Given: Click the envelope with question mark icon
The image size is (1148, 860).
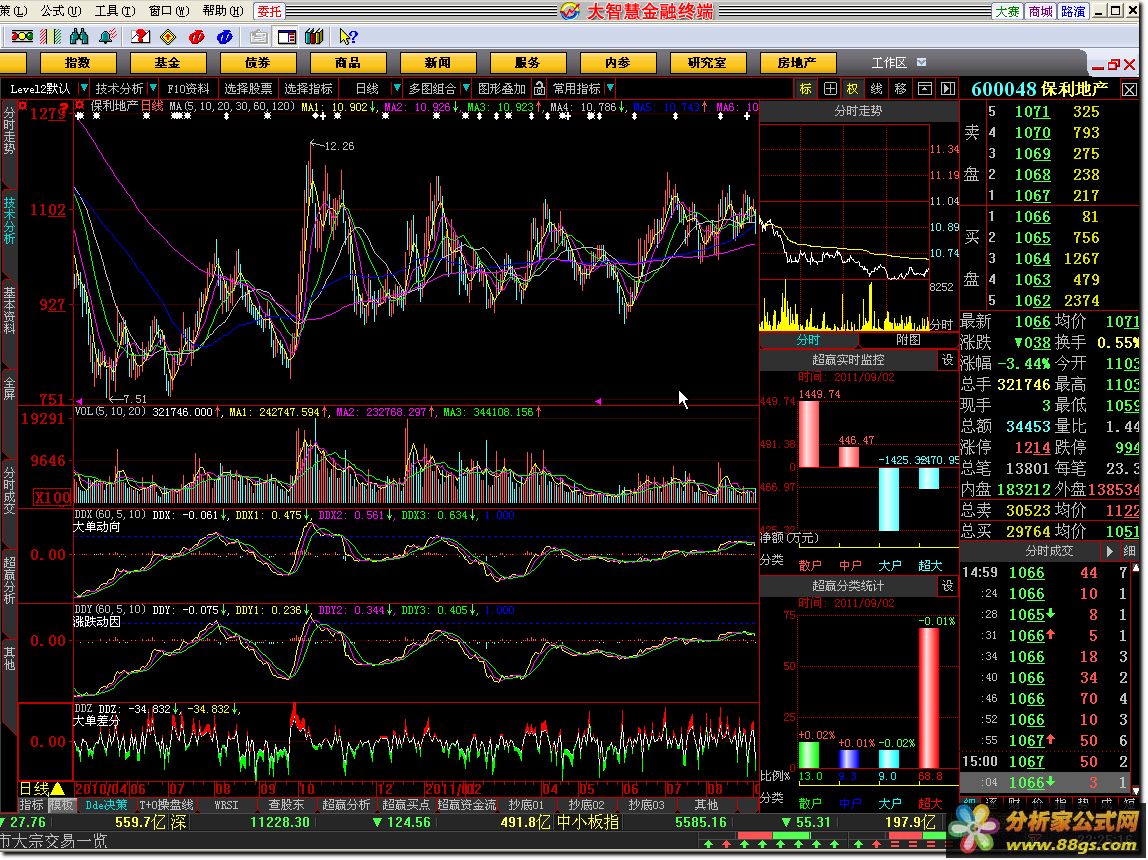Looking at the screenshot, I should point(141,36).
